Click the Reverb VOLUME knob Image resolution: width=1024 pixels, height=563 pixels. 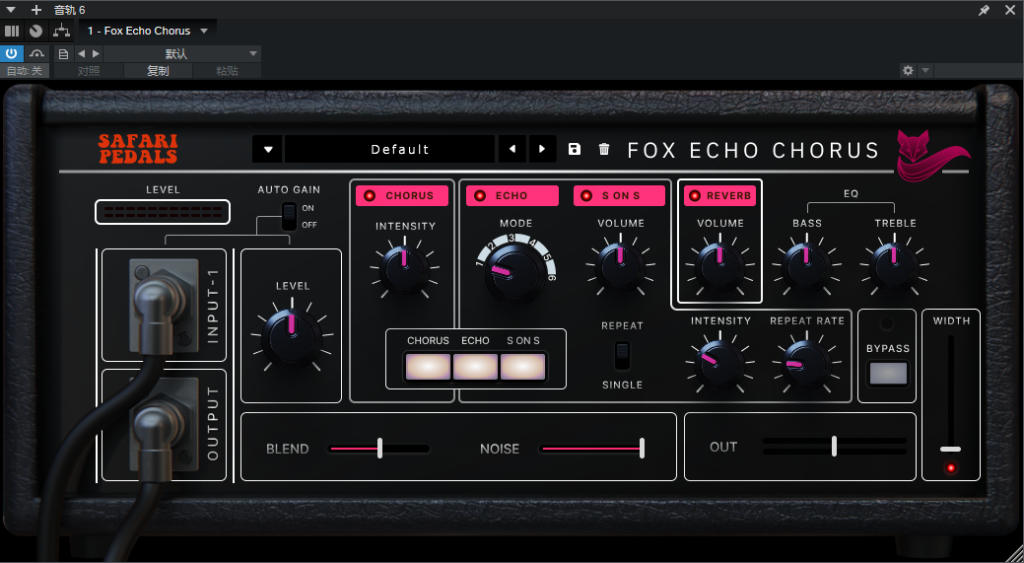tap(720, 266)
